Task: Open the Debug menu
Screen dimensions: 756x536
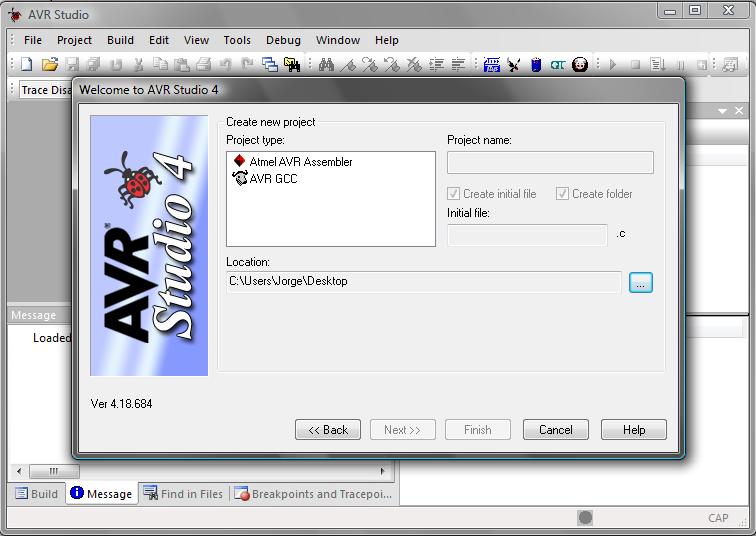Action: 283,40
